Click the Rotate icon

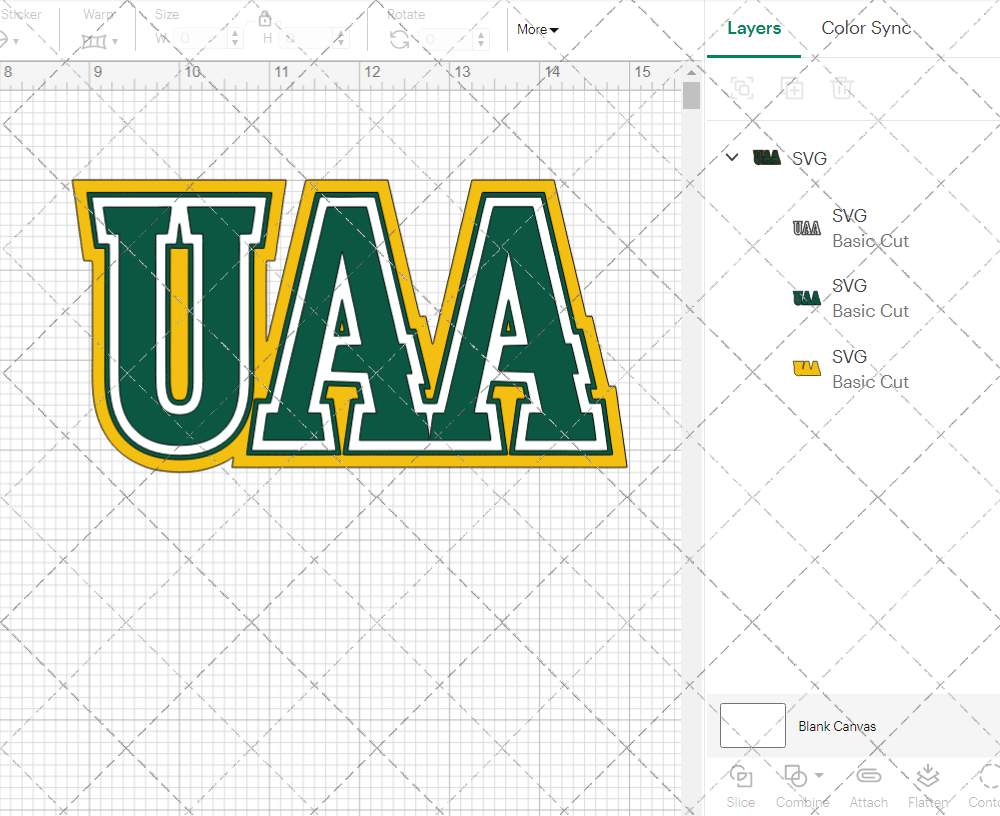(x=400, y=40)
